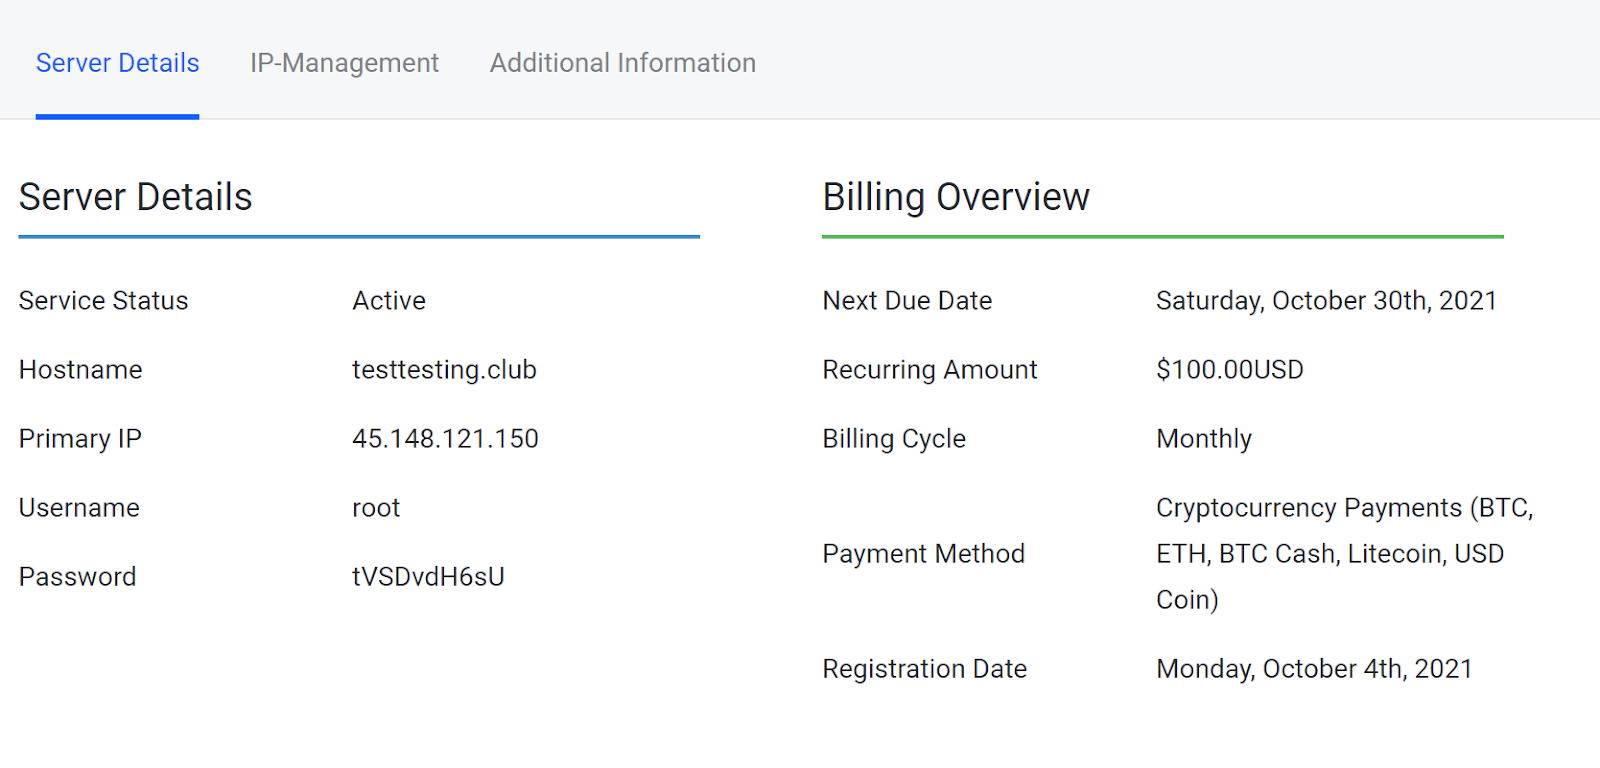Click the Recurring Amount label
Viewport: 1600px width, 768px height.
(929, 370)
